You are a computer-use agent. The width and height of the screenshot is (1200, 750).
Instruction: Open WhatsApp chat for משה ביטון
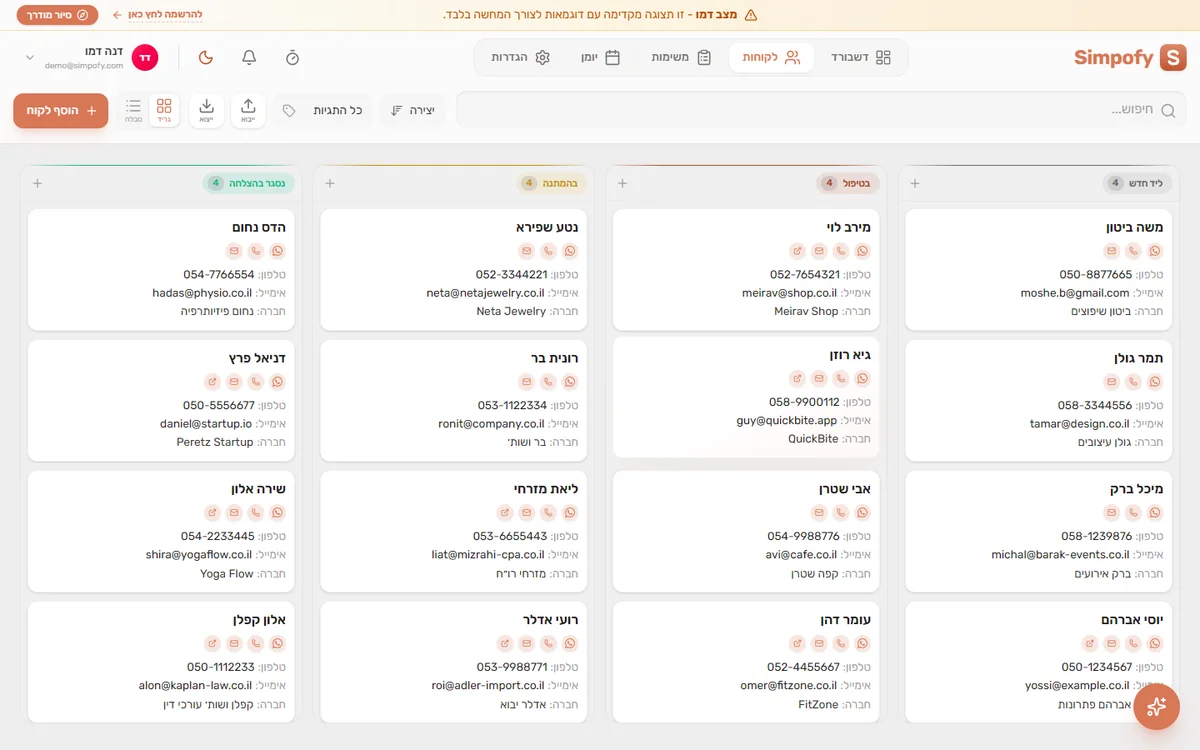1155,252
